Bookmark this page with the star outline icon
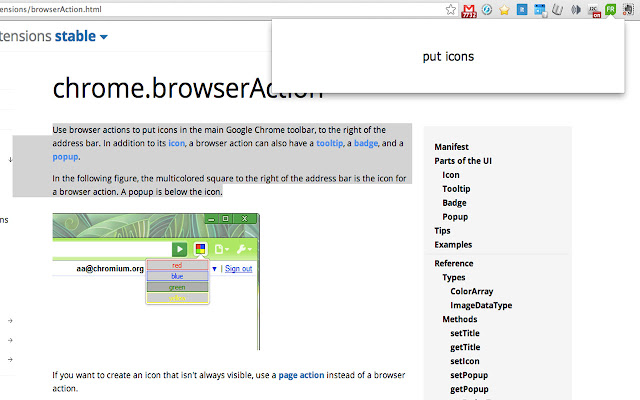The height and width of the screenshot is (400, 640). coord(451,9)
